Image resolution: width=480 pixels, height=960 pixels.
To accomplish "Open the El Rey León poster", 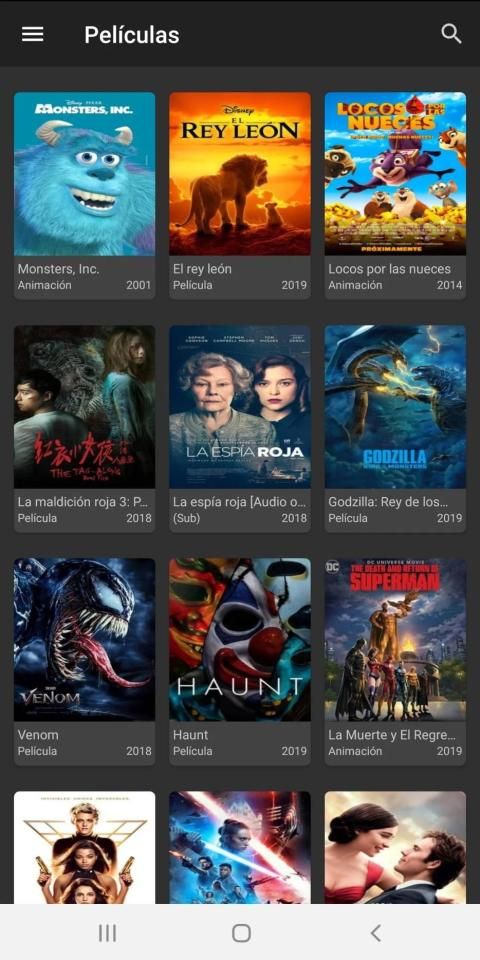I will (240, 174).
